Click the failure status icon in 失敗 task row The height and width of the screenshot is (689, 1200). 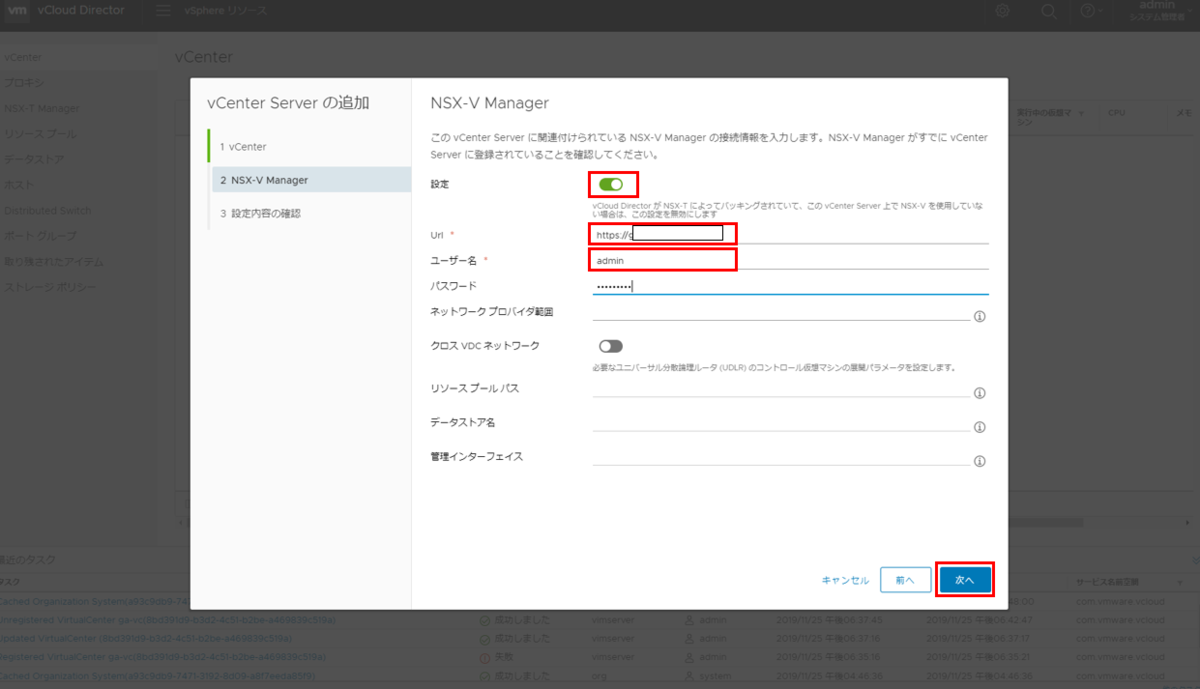coord(485,657)
